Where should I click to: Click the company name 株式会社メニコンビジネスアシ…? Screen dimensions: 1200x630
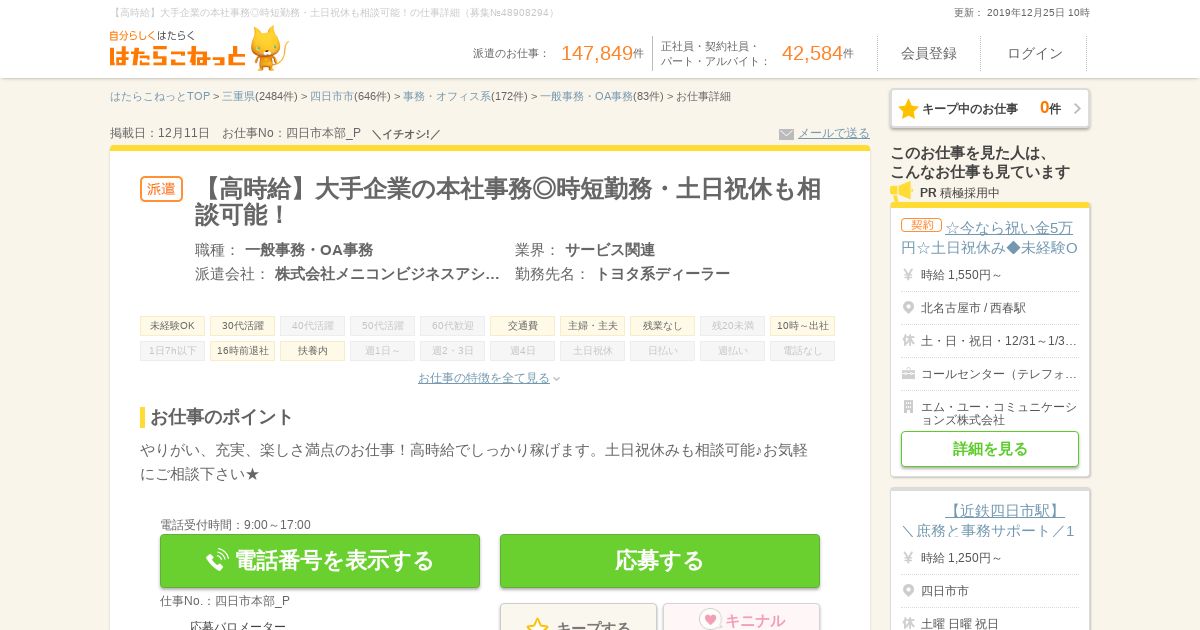[x=387, y=274]
